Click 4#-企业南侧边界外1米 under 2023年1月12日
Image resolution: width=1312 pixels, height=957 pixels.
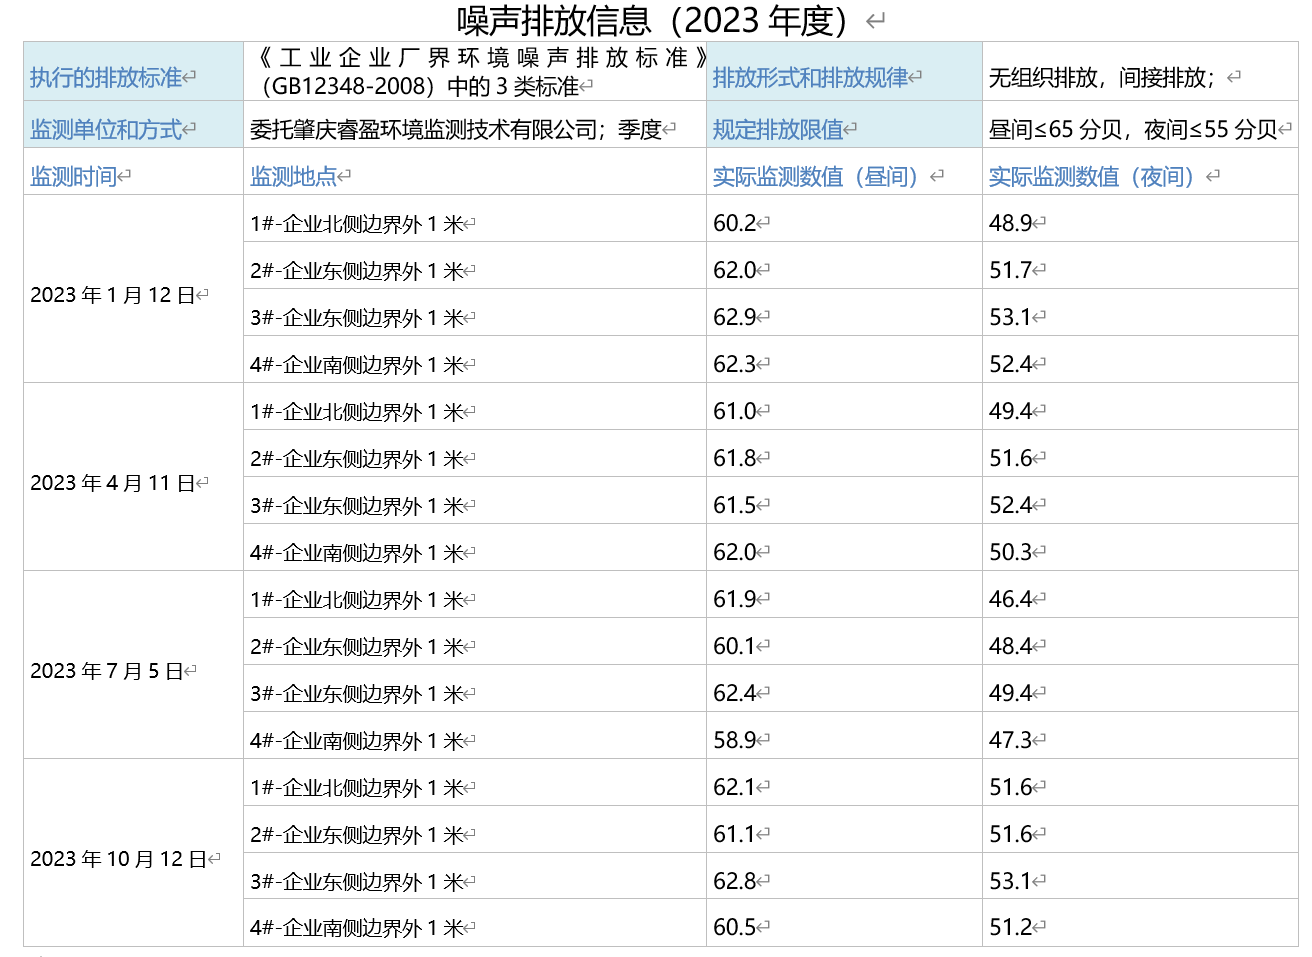point(356,365)
